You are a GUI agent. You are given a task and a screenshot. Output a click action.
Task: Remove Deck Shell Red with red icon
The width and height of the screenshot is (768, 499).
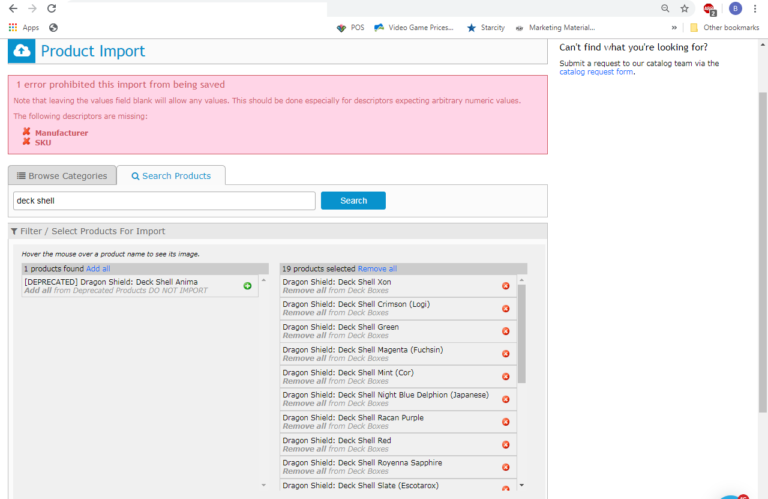pyautogui.click(x=505, y=445)
